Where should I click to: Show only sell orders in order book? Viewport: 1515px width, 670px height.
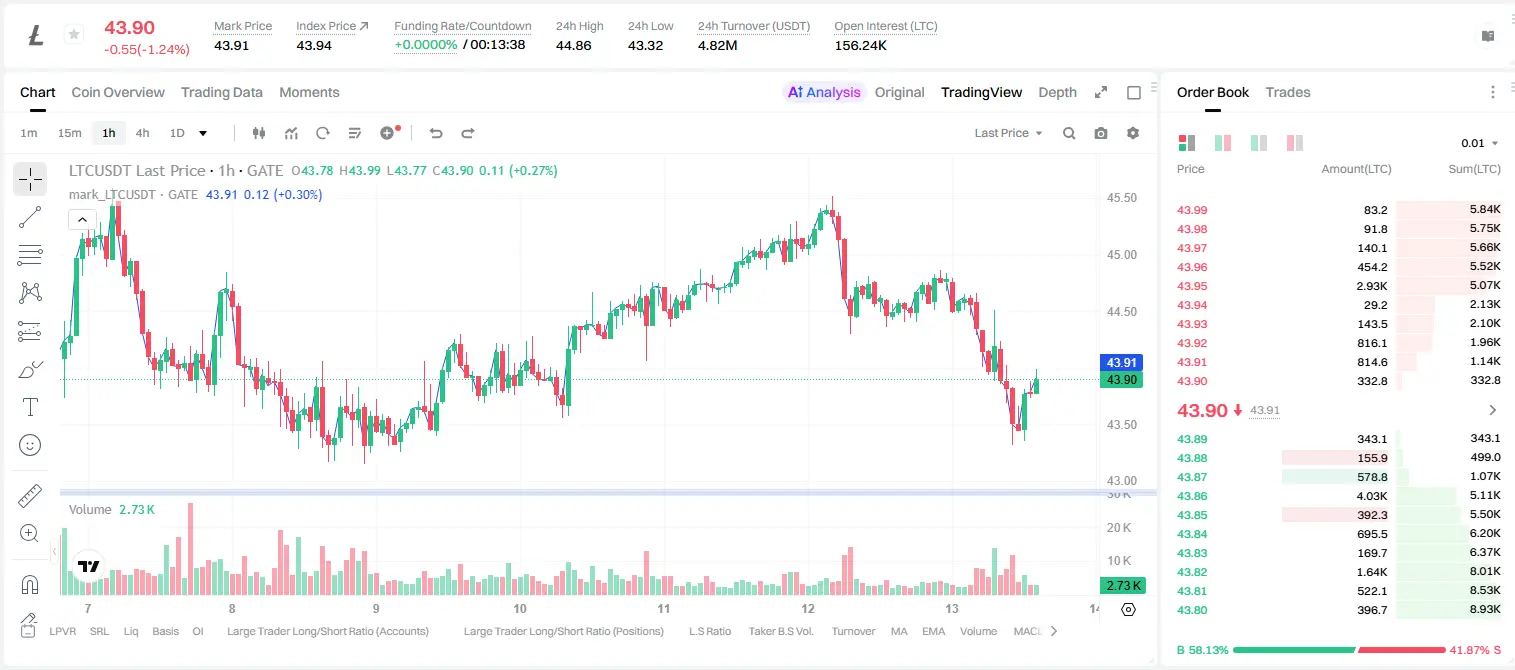click(1295, 143)
